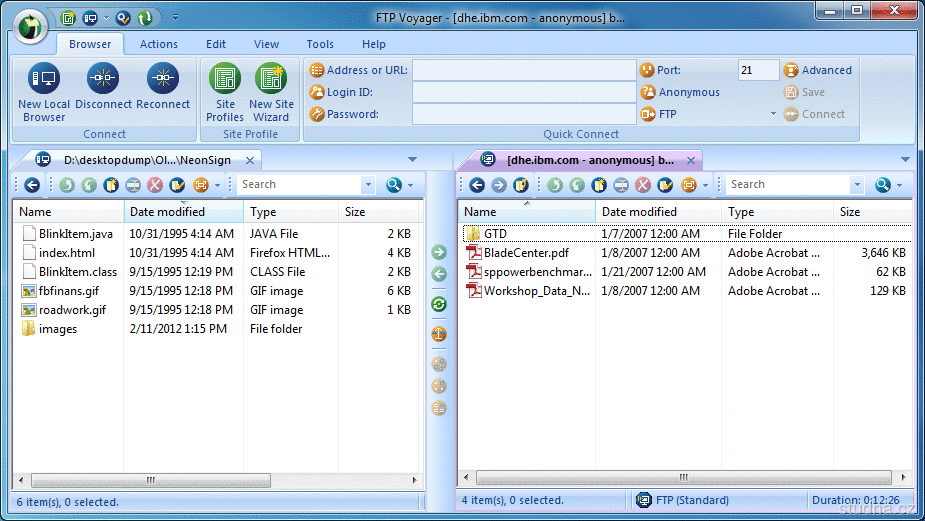
Task: Open the Tools ribbon tab
Action: tap(320, 44)
